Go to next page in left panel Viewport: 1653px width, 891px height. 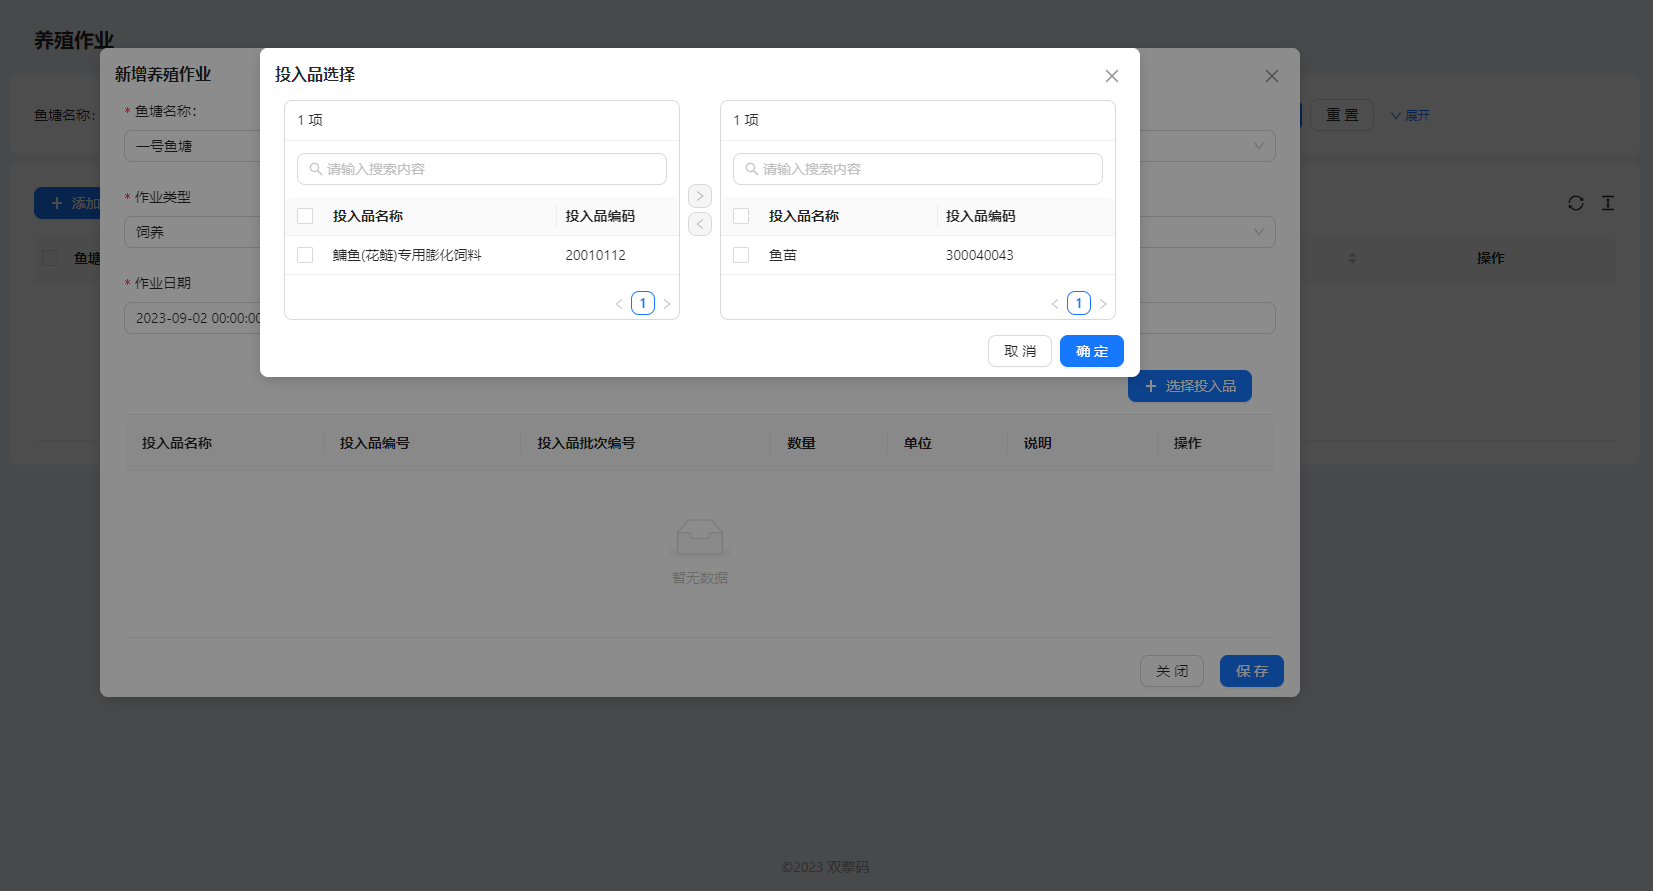667,304
